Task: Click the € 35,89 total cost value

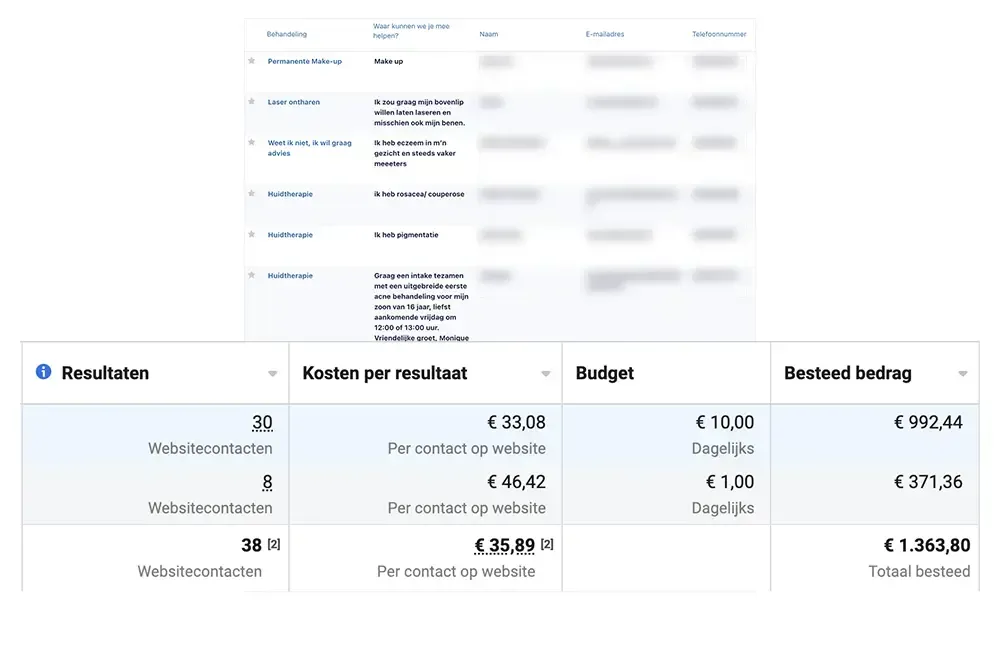Action: pos(504,546)
